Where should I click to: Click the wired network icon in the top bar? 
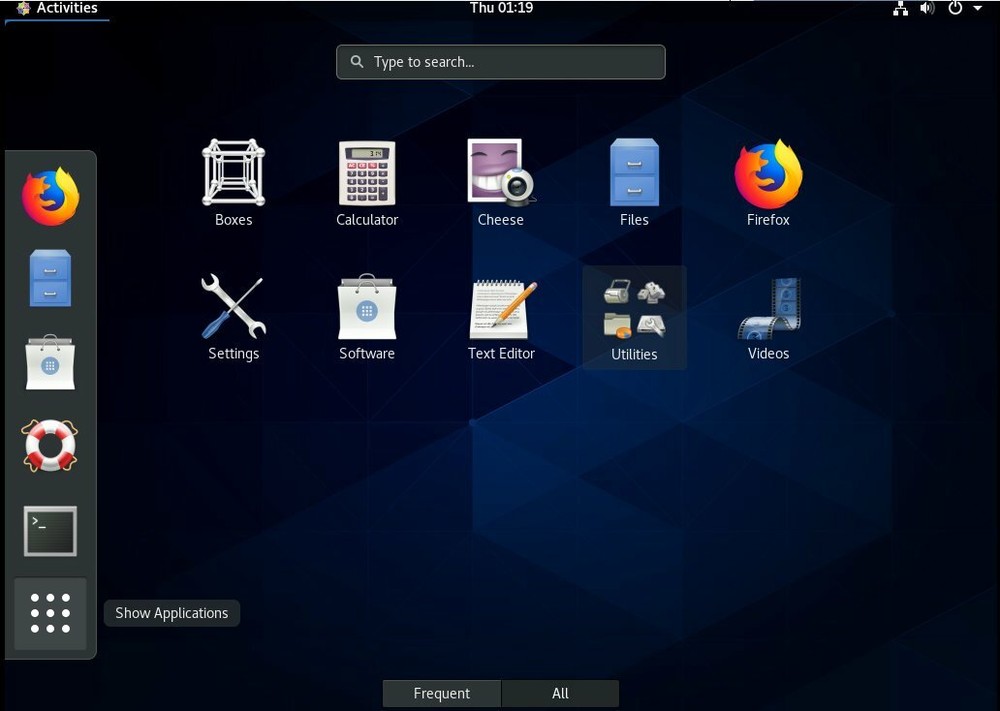(x=899, y=8)
